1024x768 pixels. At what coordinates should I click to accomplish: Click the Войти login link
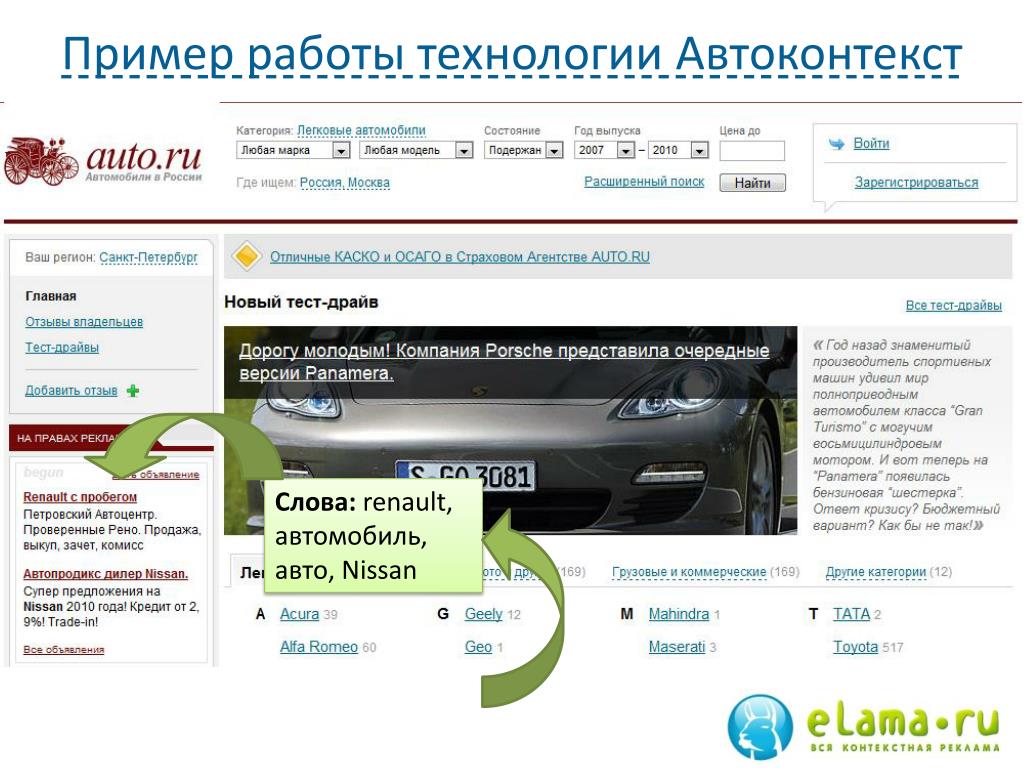point(871,144)
